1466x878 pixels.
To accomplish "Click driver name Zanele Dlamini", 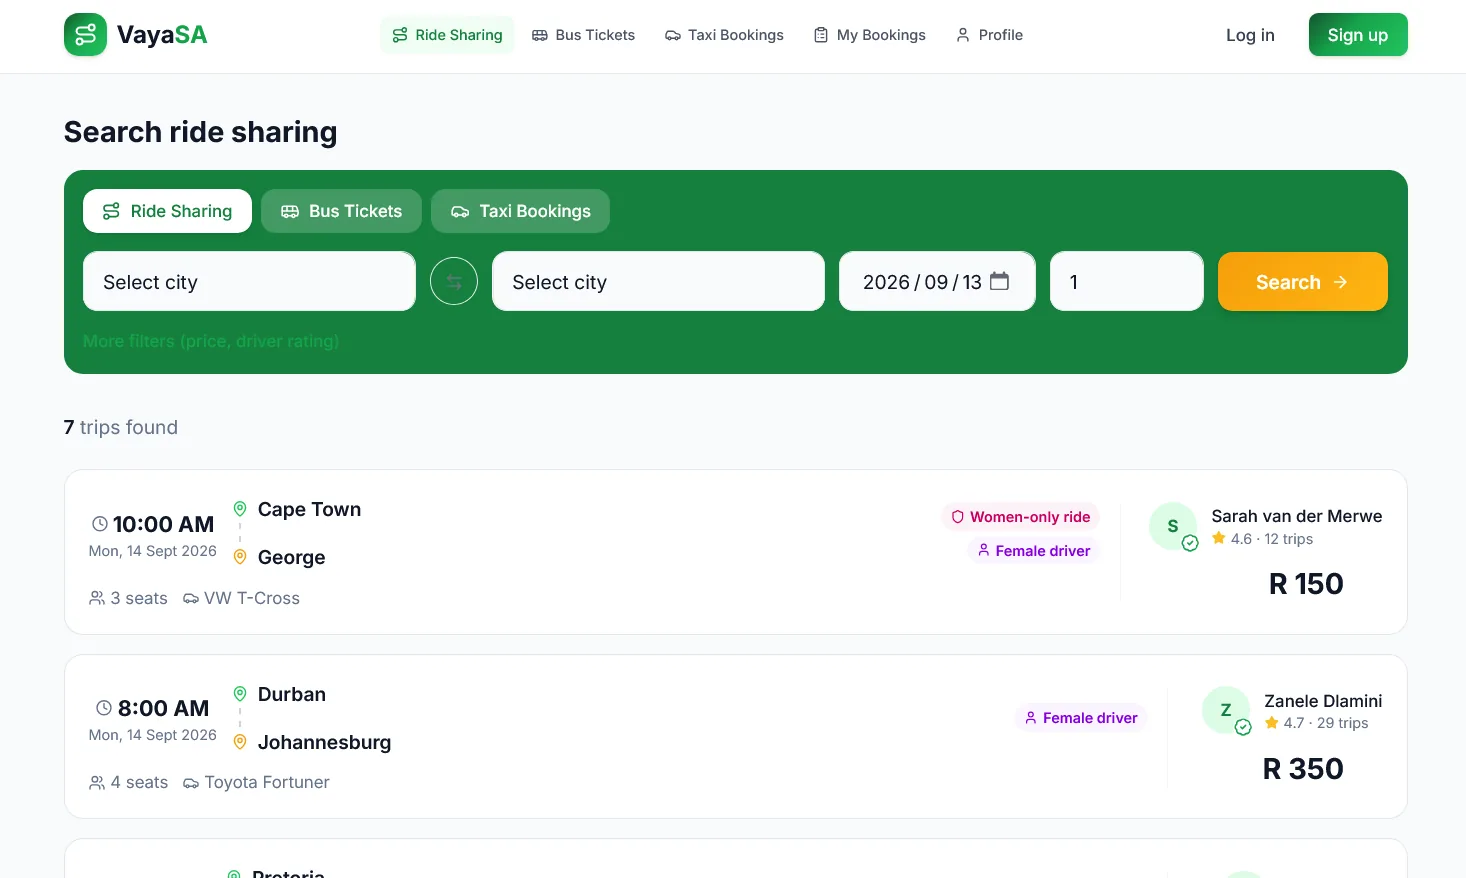I will click(x=1323, y=701).
